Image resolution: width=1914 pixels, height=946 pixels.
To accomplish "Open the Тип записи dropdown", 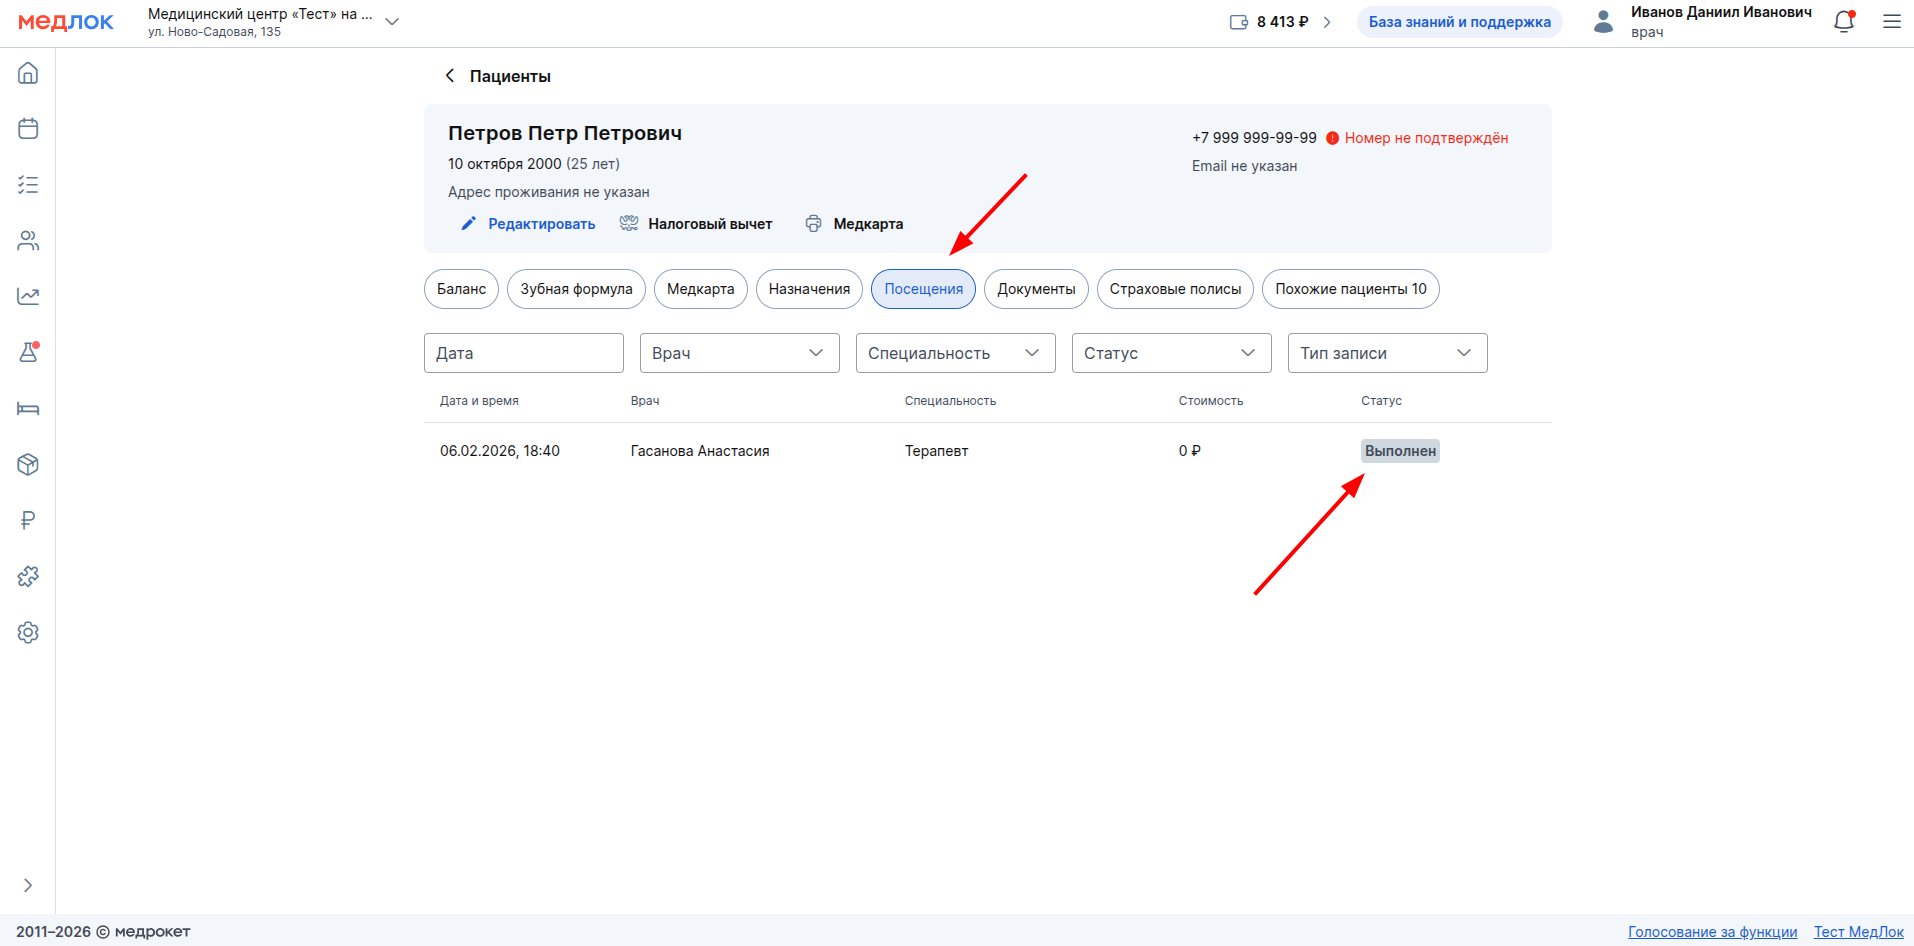I will click(x=1387, y=353).
